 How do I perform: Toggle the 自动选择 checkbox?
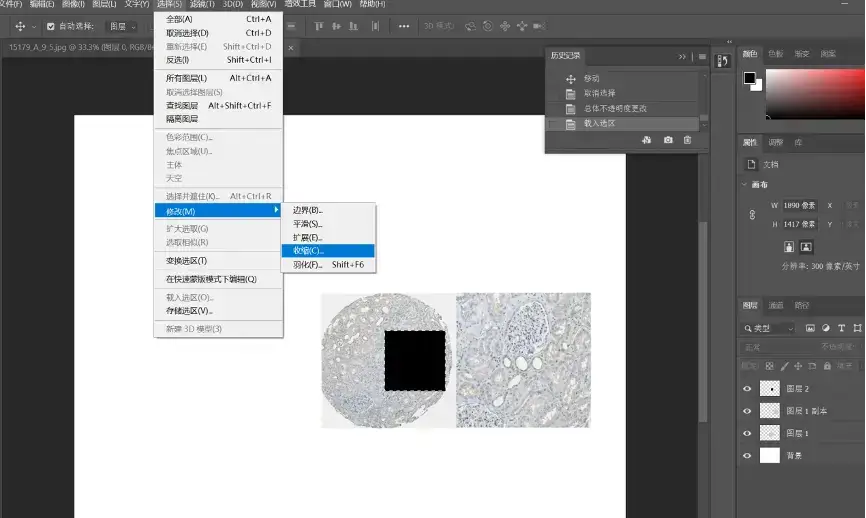point(51,26)
